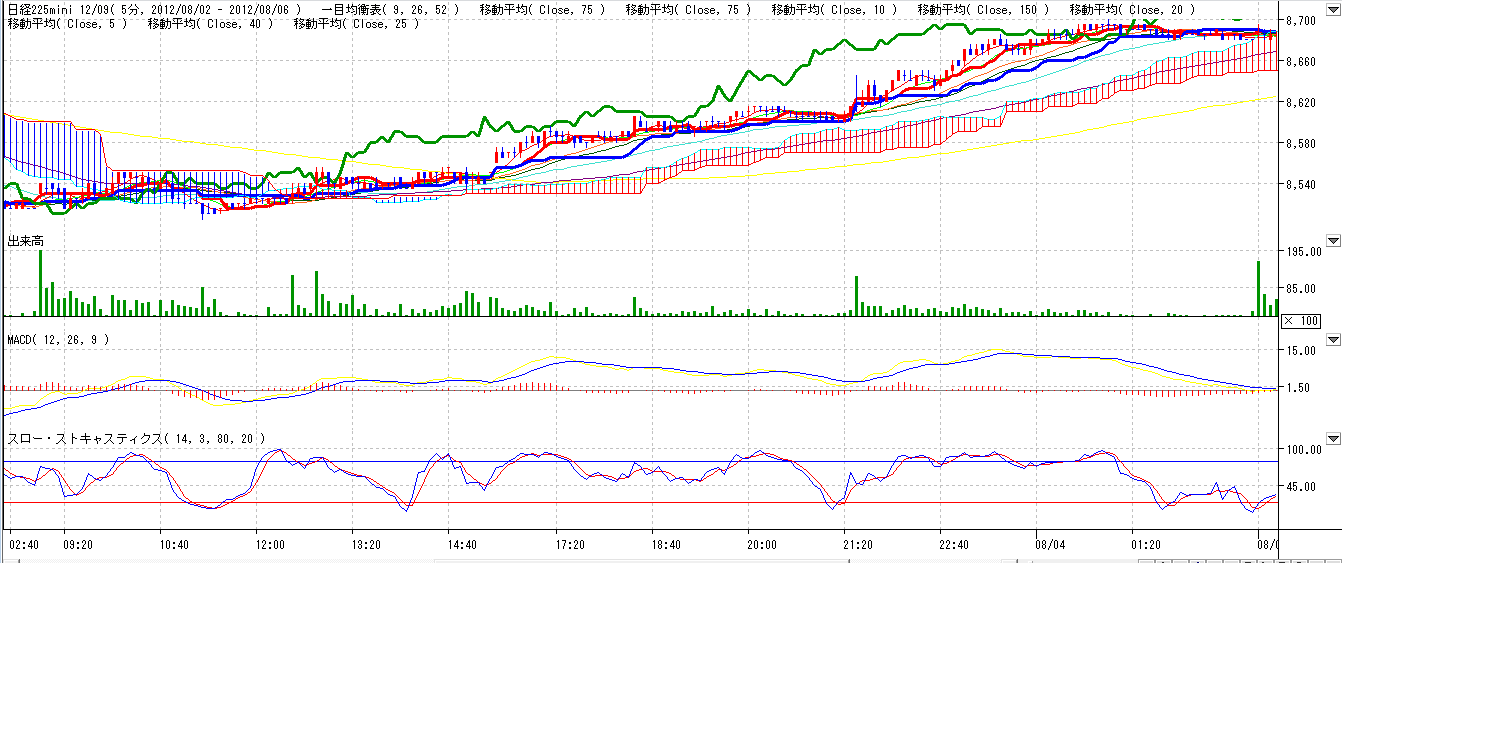Expand the slow stochastics panel dropdown arrow

click(1332, 438)
